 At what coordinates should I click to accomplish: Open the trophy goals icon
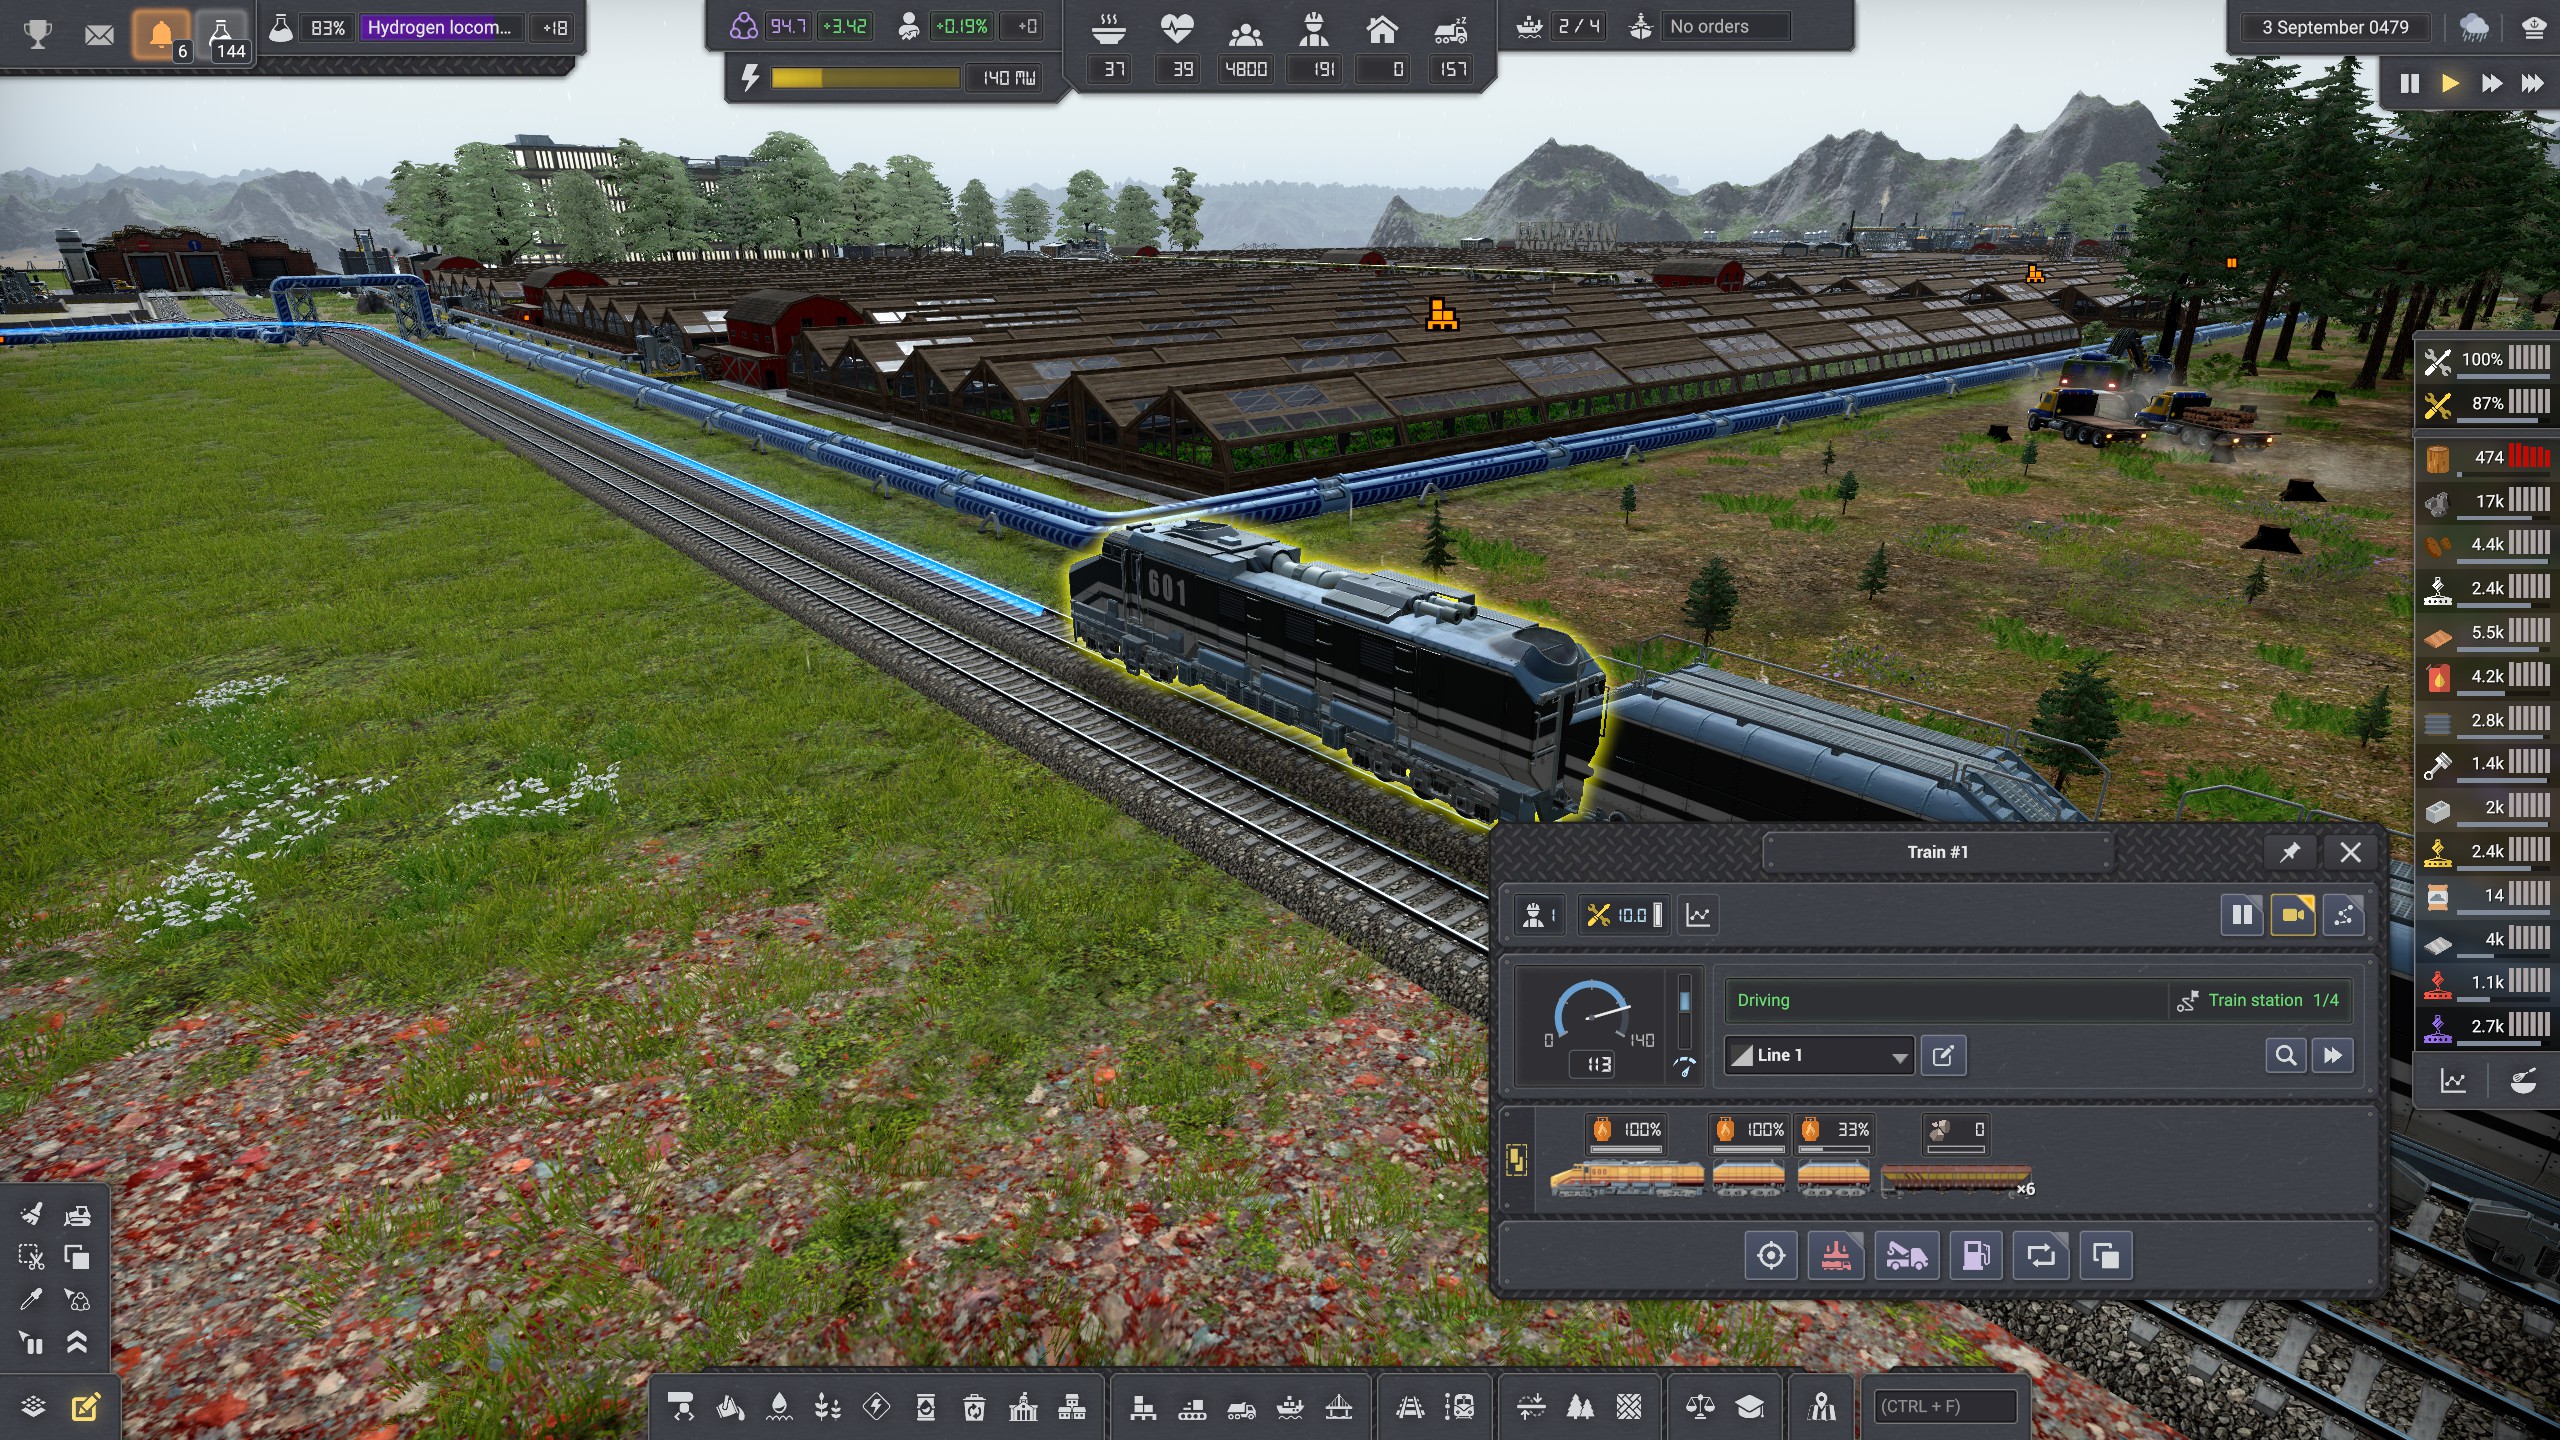tap(38, 34)
